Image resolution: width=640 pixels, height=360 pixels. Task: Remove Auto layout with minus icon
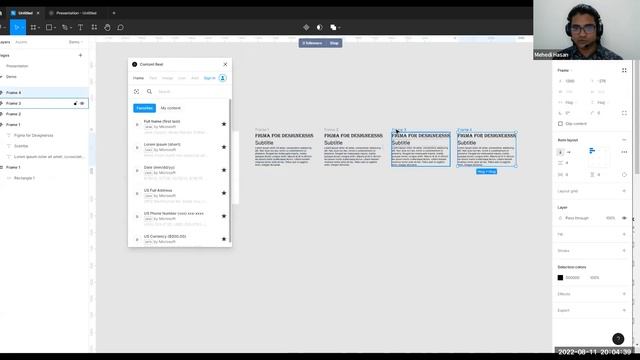(x=624, y=140)
